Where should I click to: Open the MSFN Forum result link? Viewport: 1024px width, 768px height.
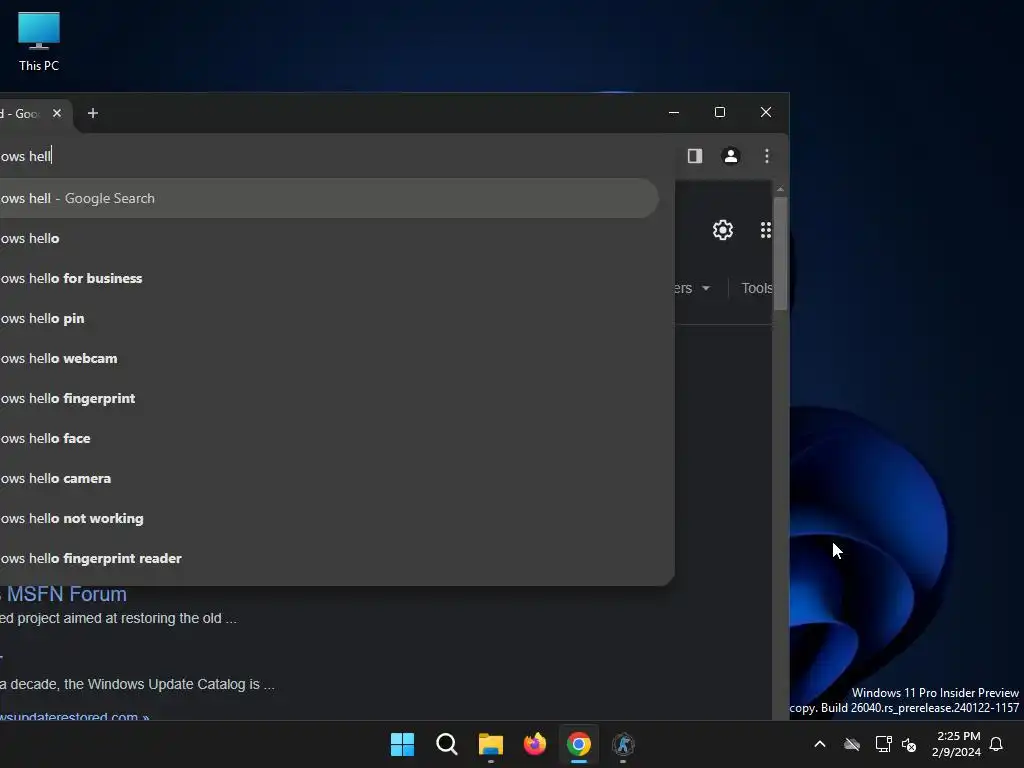[63, 594]
